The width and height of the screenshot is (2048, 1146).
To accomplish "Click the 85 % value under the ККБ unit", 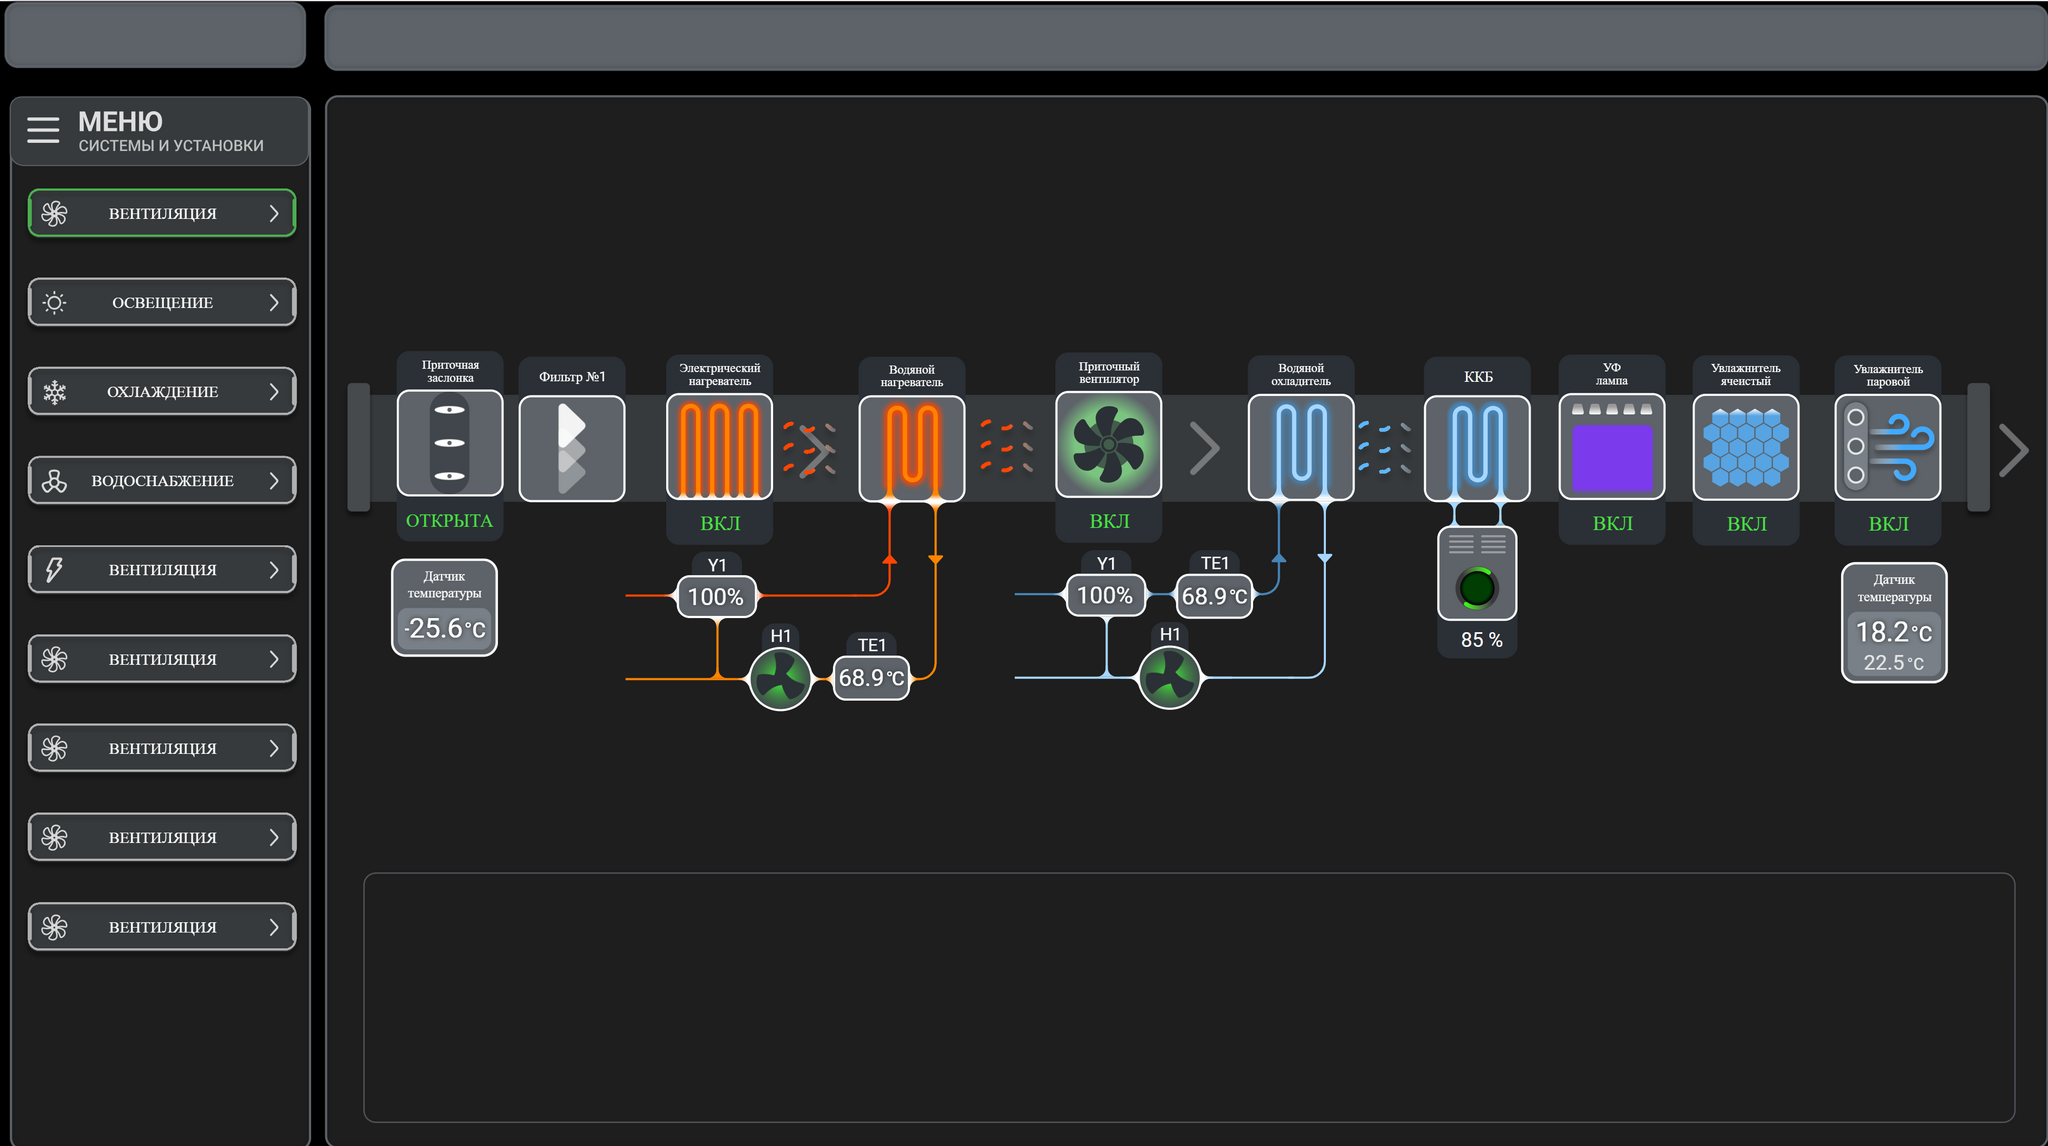I will point(1481,640).
